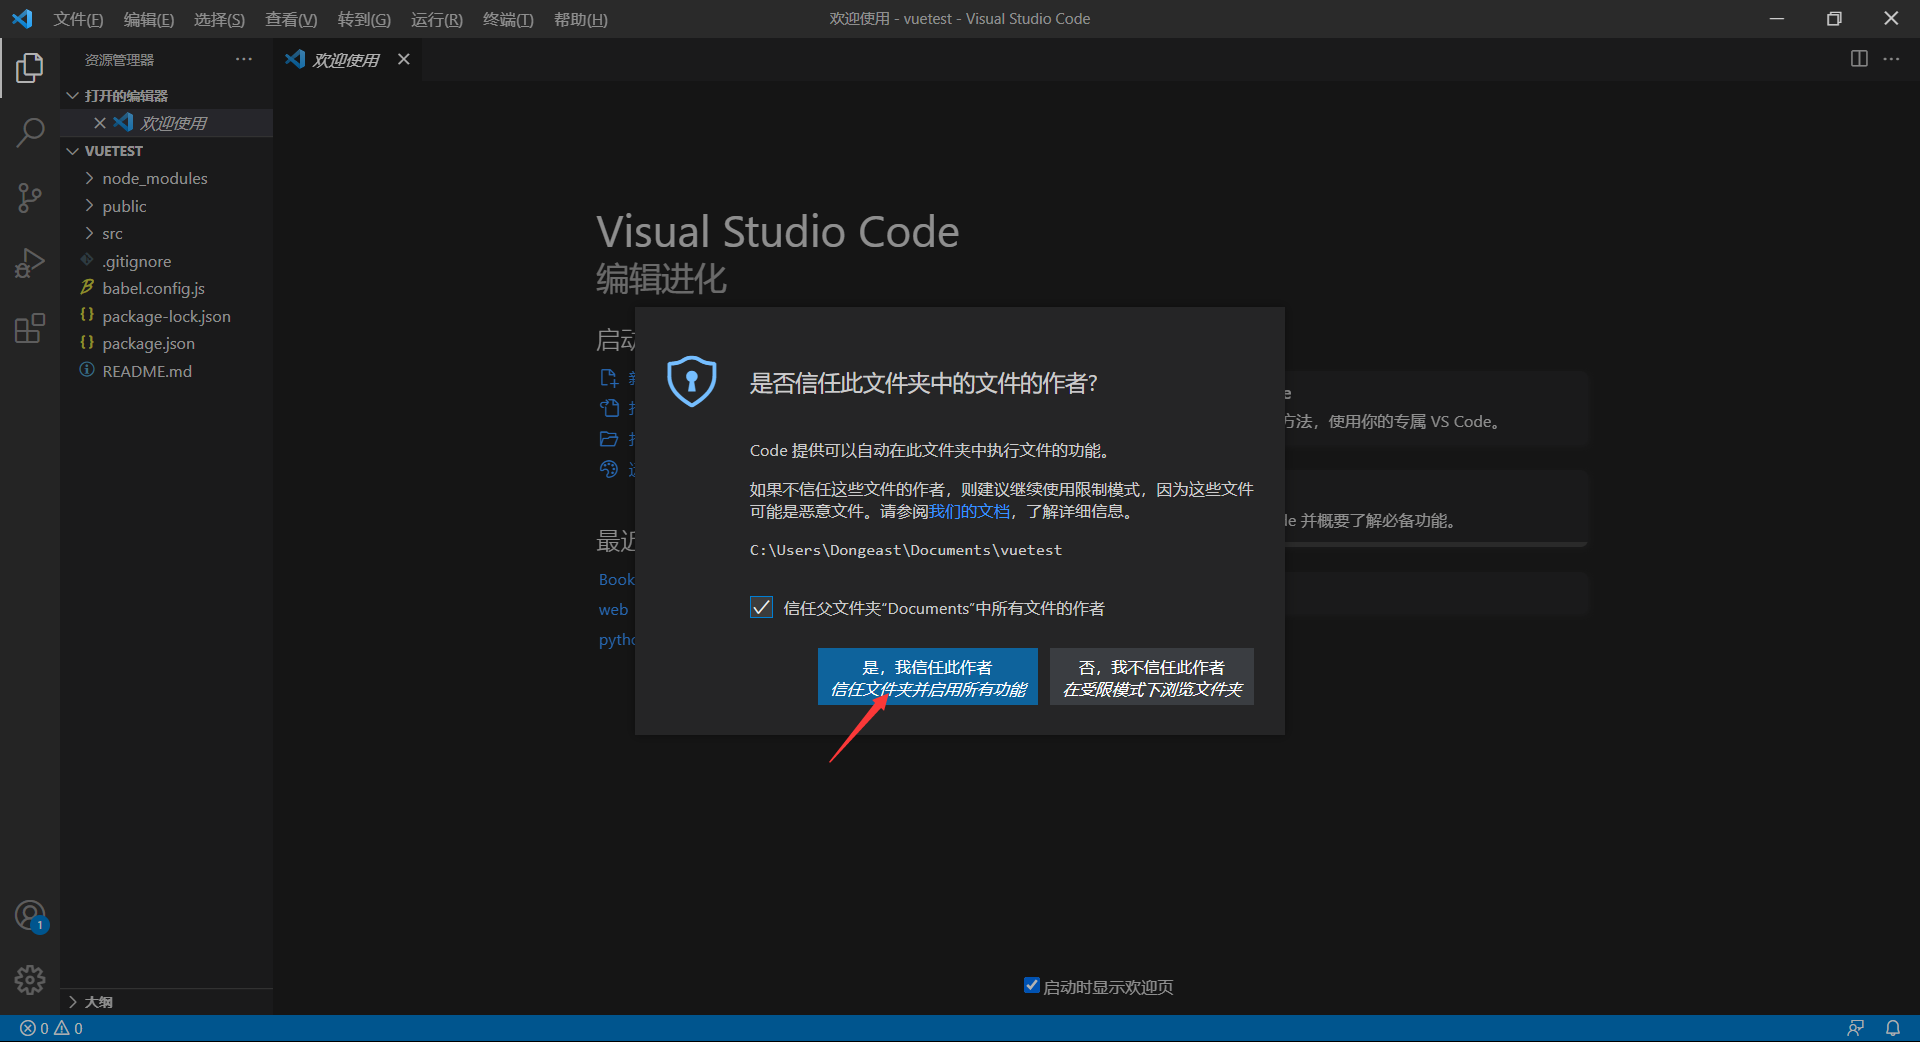Open editor more actions ellipsis
This screenshot has height=1042, width=1920.
click(1891, 59)
